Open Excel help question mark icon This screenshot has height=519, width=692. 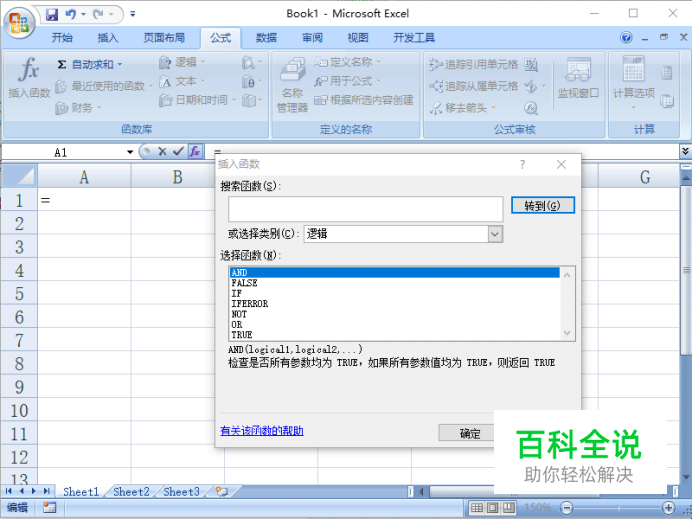point(626,38)
